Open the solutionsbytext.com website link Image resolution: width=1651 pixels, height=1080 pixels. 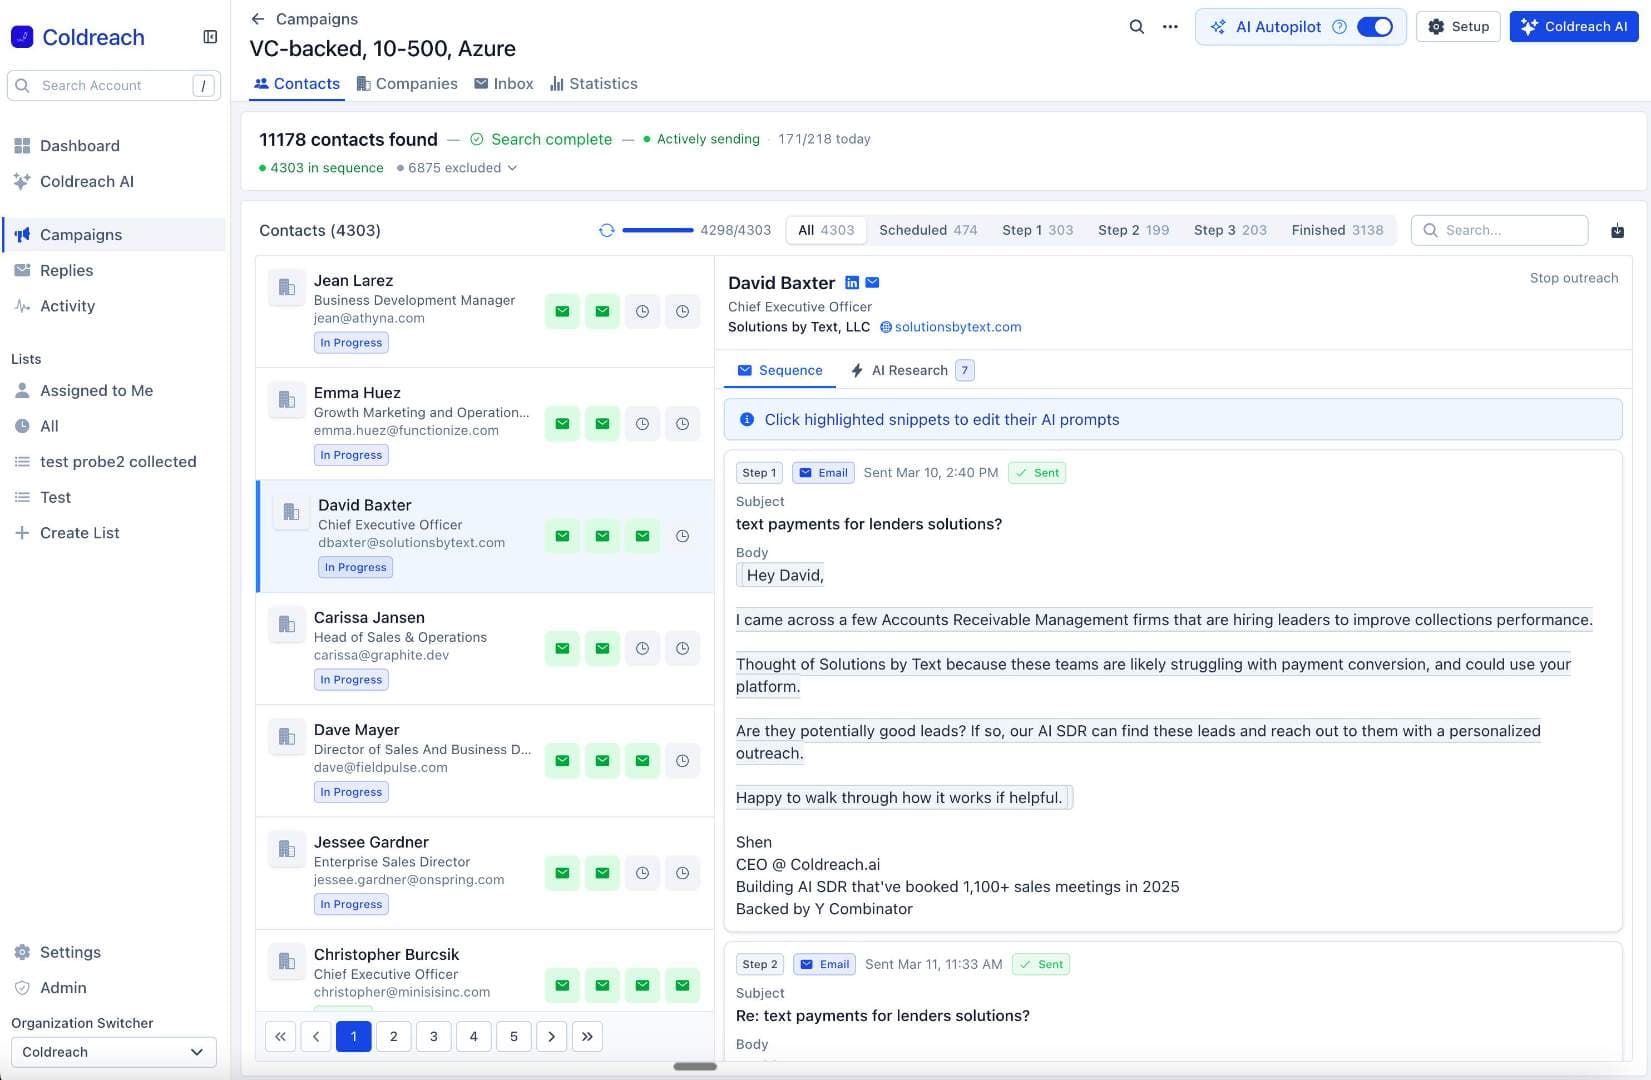[x=957, y=327]
